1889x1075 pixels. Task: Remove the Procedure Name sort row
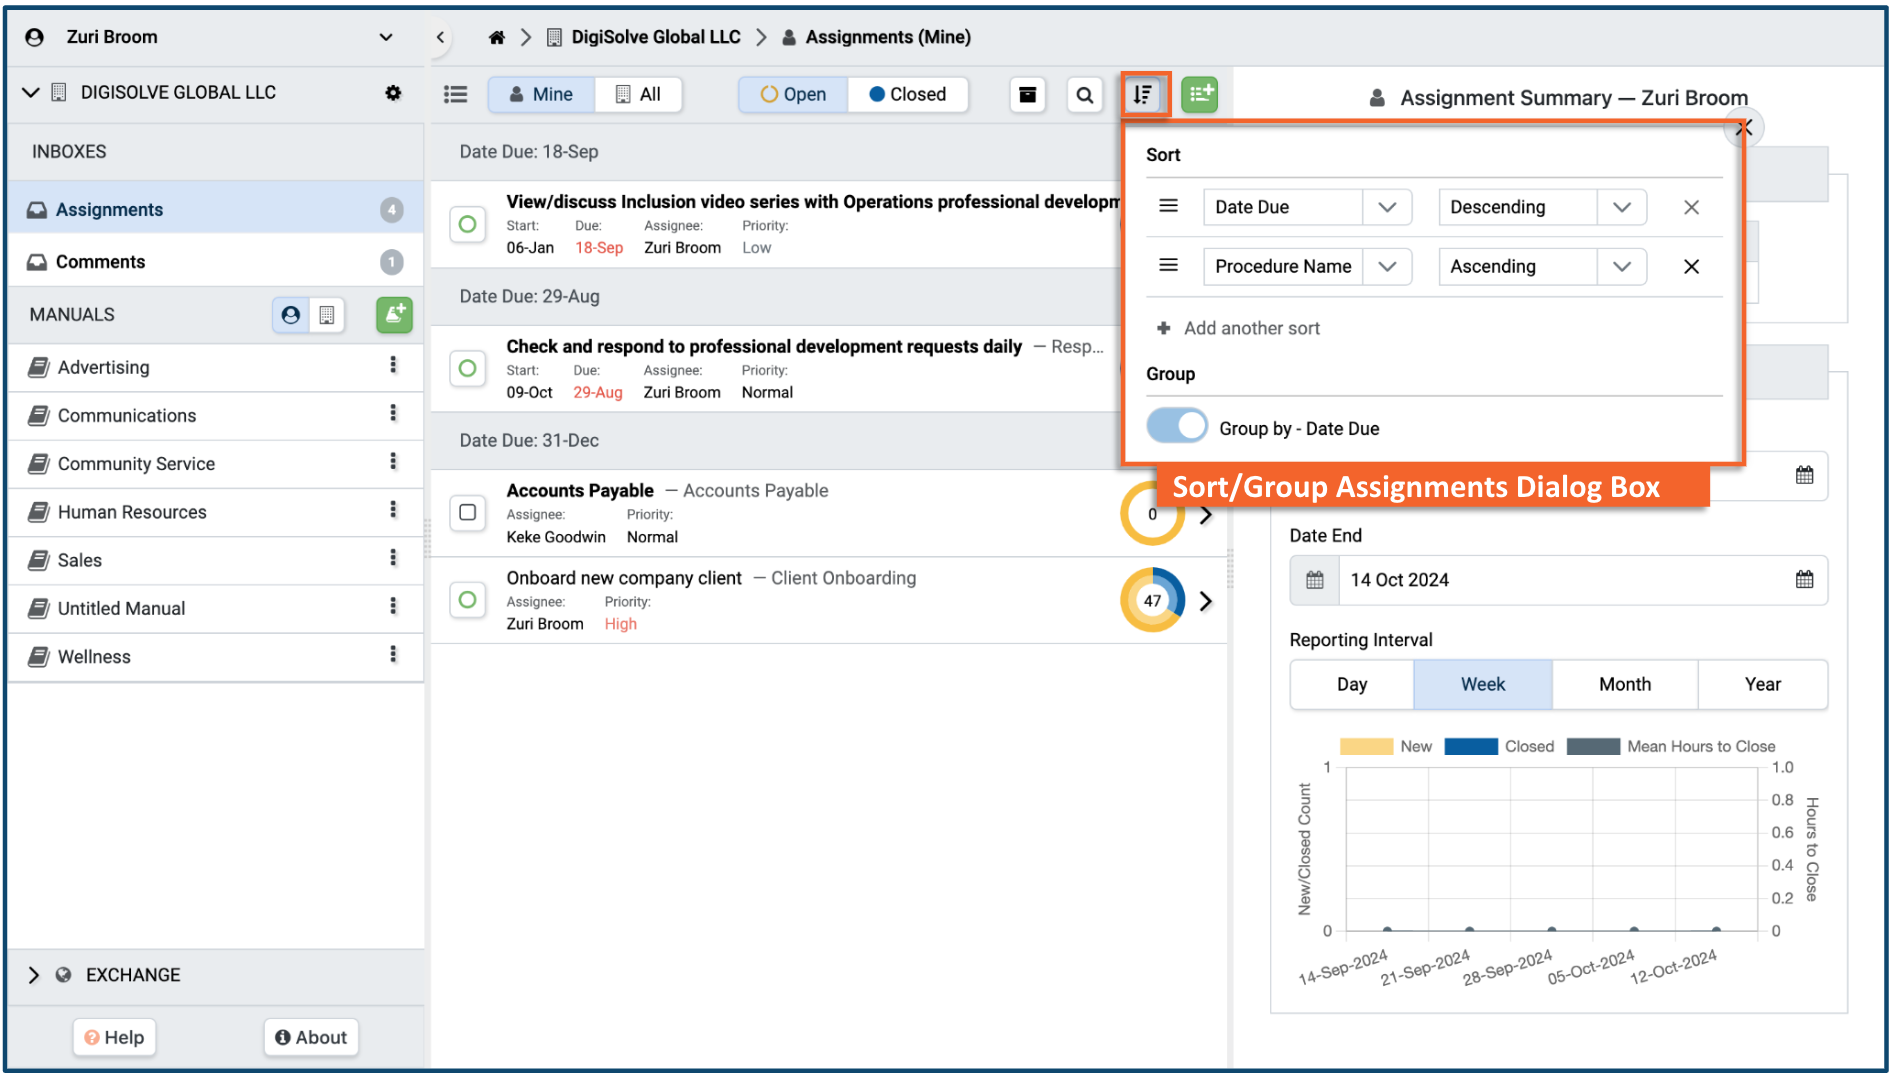click(x=1691, y=267)
